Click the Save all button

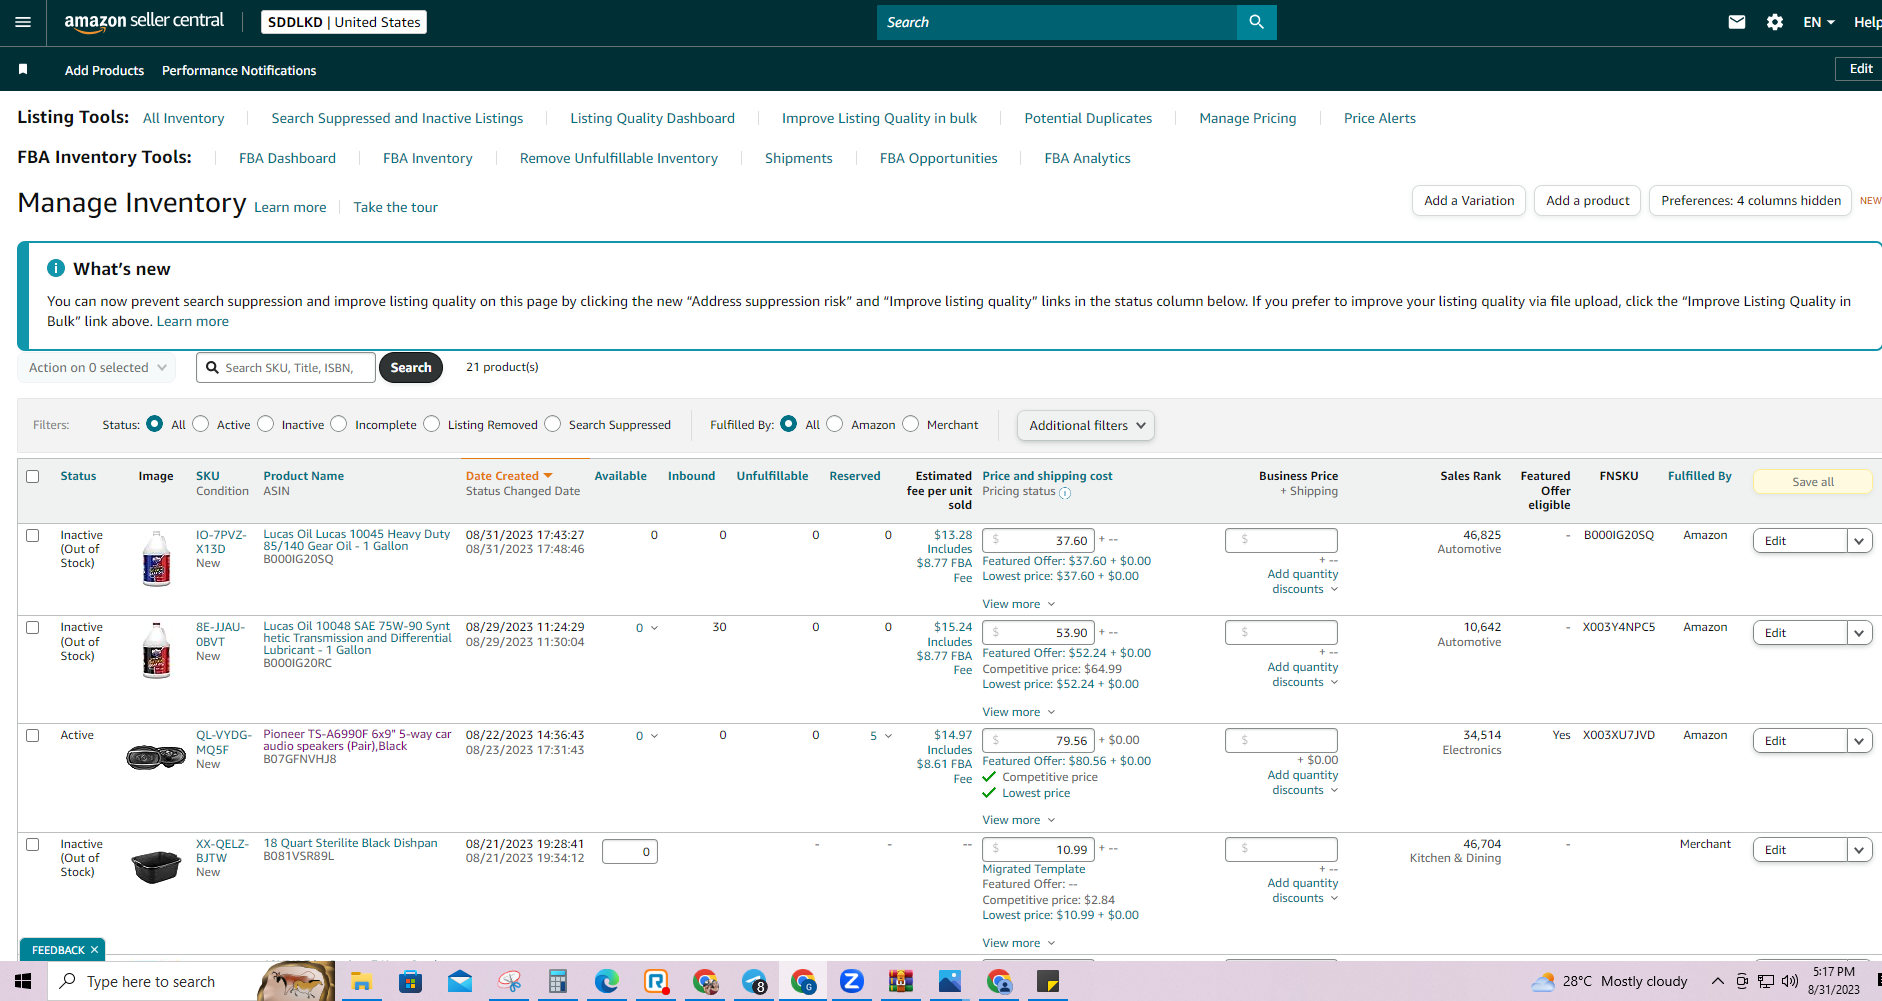[x=1813, y=482]
